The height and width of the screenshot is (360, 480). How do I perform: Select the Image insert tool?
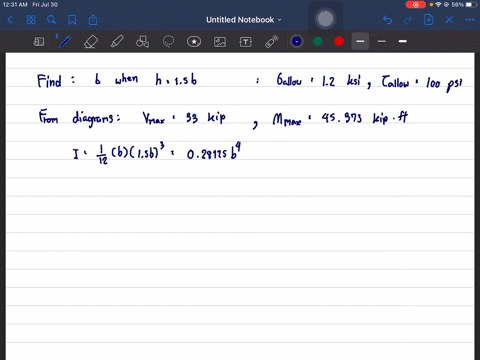pyautogui.click(x=220, y=42)
